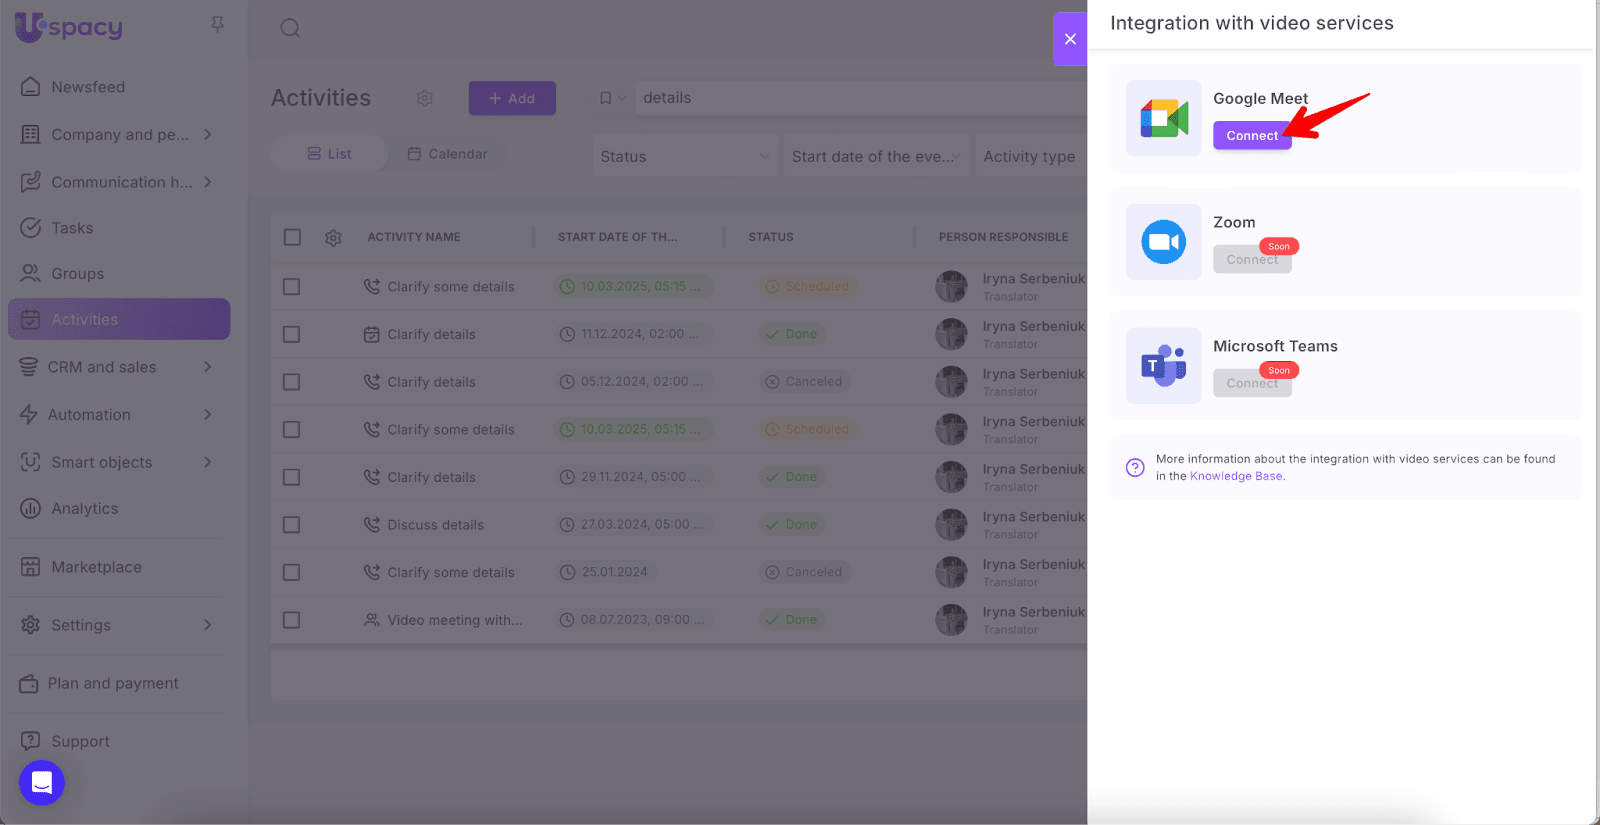
Task: Click the search magnifier icon
Action: (x=290, y=28)
